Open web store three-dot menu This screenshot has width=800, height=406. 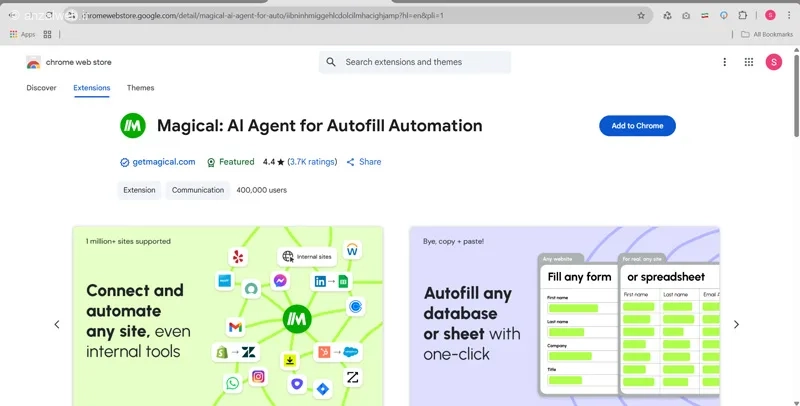(x=724, y=62)
